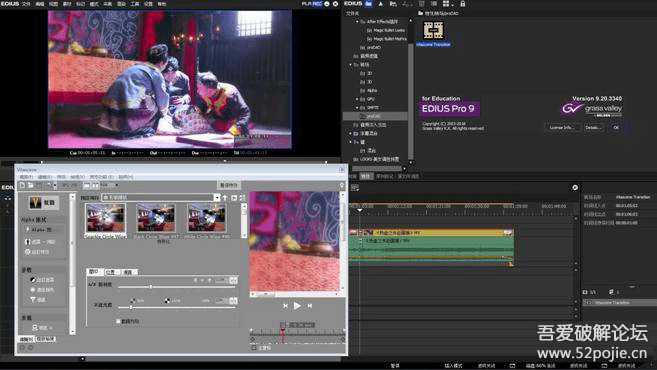
Task: Click the timeline settings icon above the ruler
Action: [355, 188]
